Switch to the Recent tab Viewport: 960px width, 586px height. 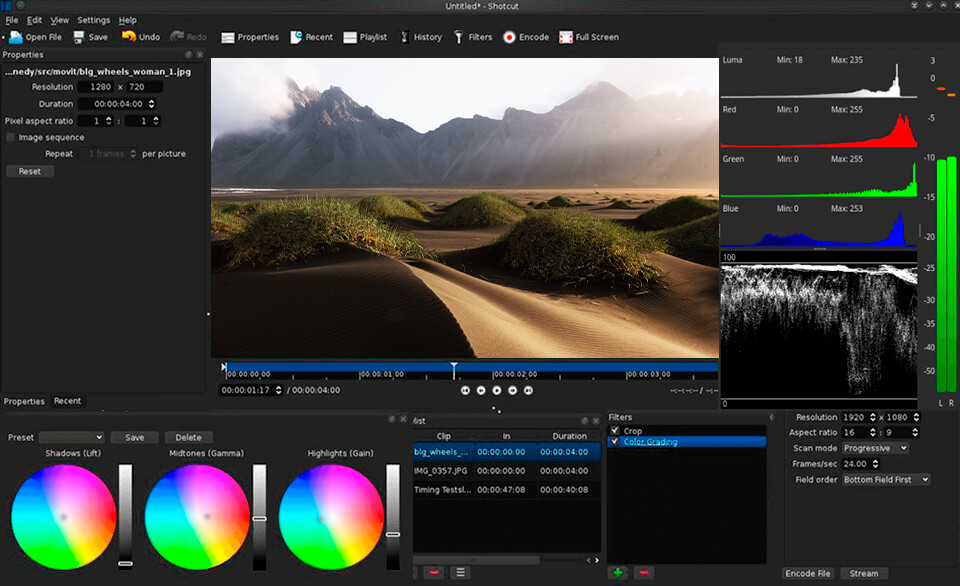pyautogui.click(x=68, y=401)
